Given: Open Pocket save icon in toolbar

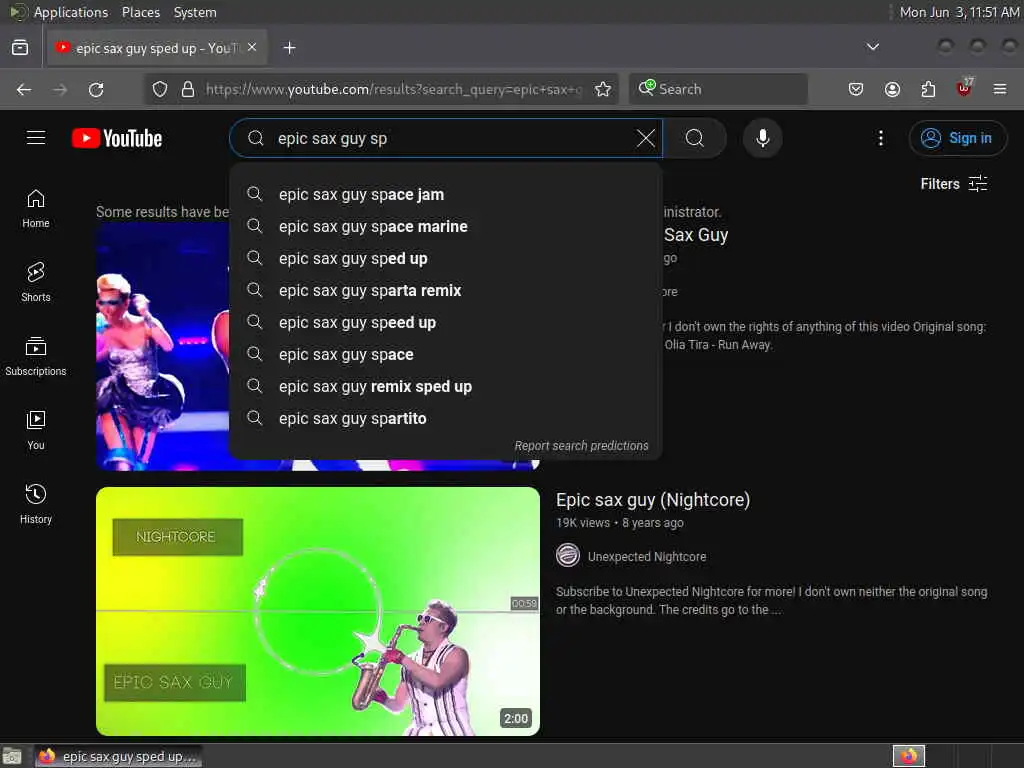Looking at the screenshot, I should click(856, 89).
